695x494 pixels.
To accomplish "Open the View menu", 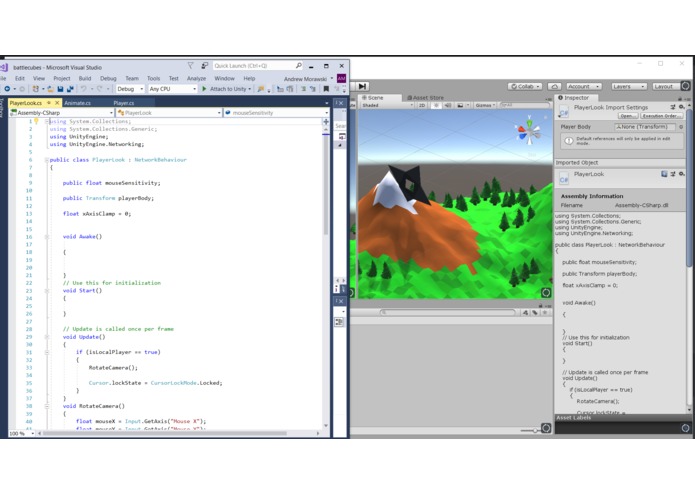I will [x=39, y=78].
